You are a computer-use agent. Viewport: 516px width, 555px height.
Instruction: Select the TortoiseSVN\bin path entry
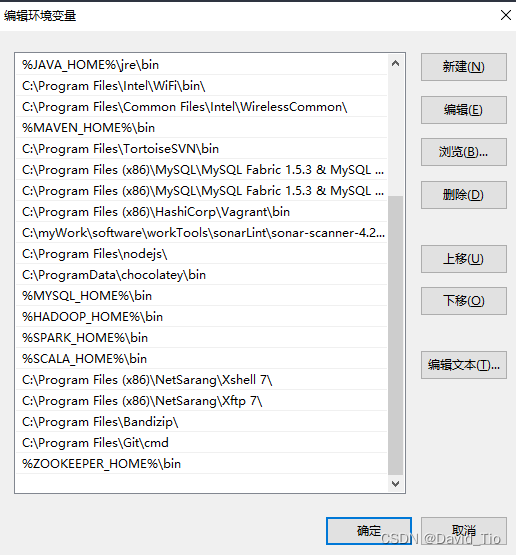[x=201, y=149]
